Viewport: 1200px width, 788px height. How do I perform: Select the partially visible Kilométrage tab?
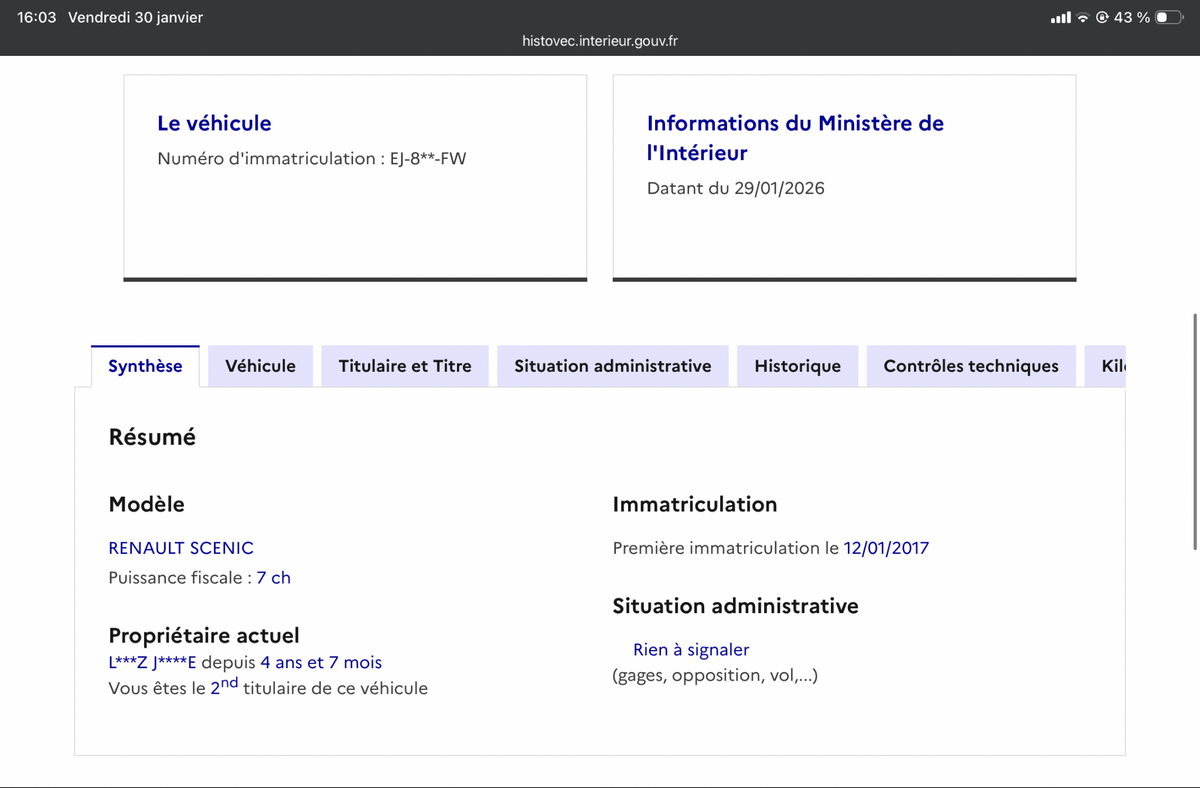(x=1110, y=366)
